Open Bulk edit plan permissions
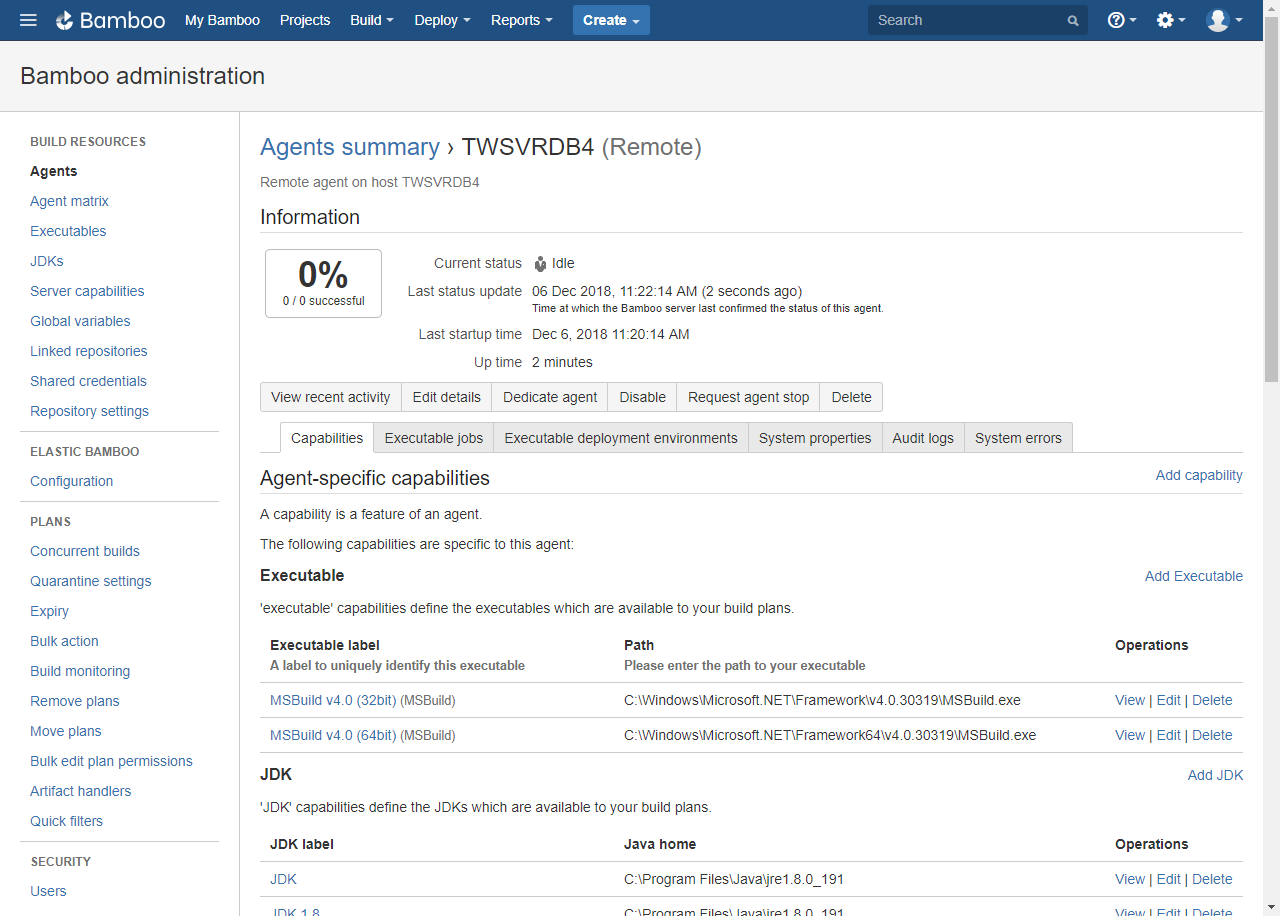Image resolution: width=1280 pixels, height=916 pixels. click(x=111, y=761)
